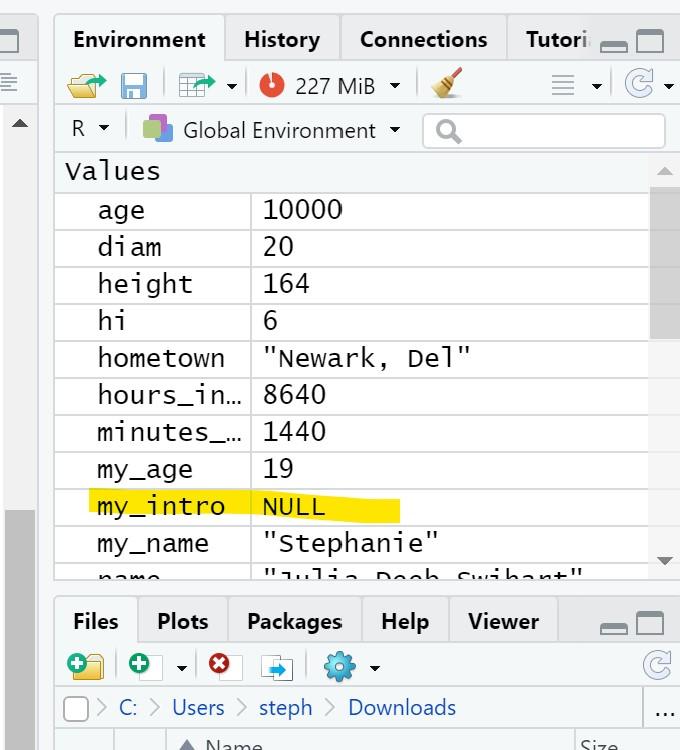This screenshot has height=750, width=680.
Task: Click the hometown variable name
Action: 161,358
